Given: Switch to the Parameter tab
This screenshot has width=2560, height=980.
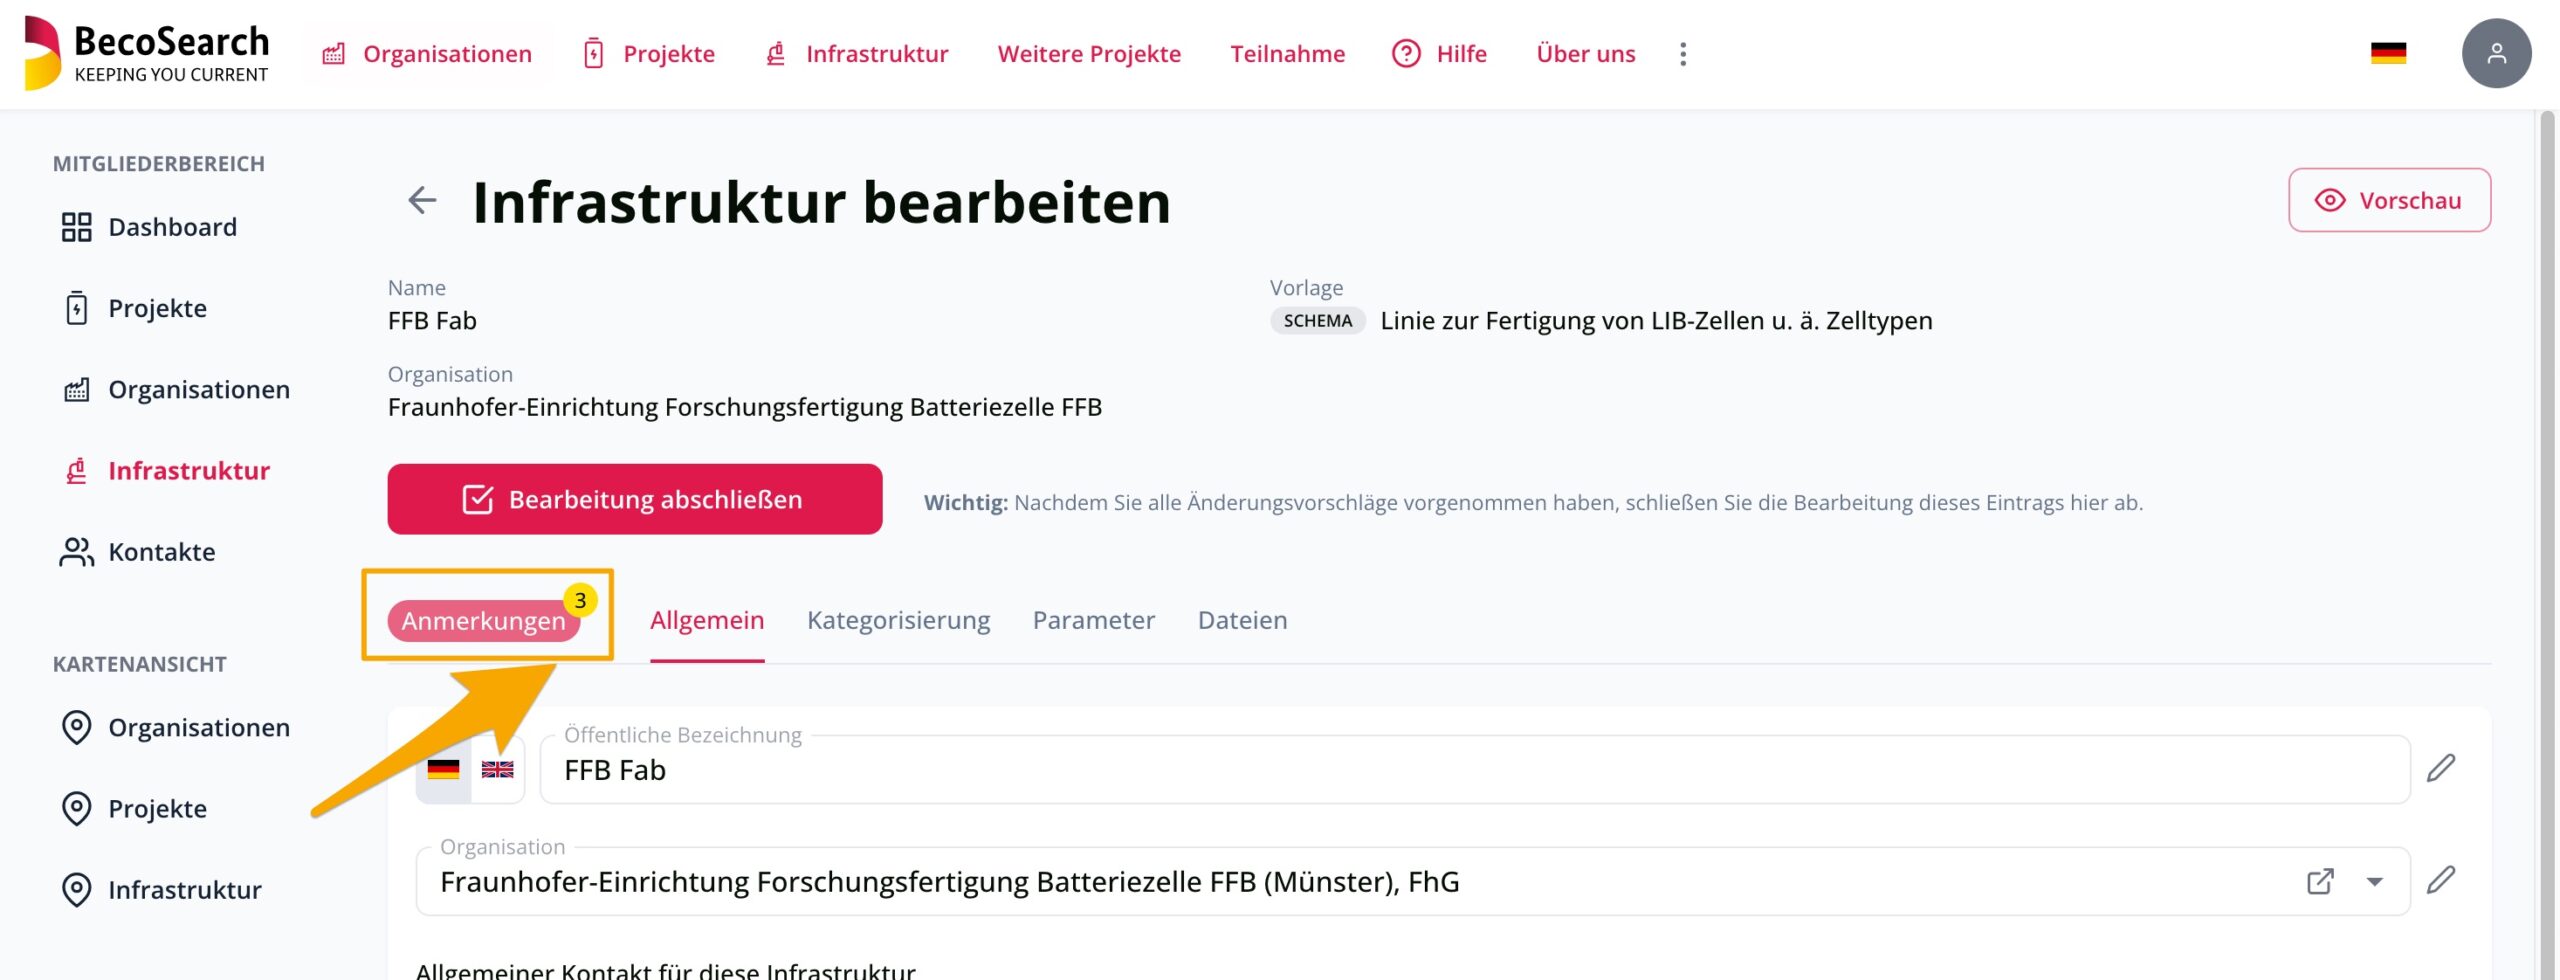Looking at the screenshot, I should [1093, 620].
